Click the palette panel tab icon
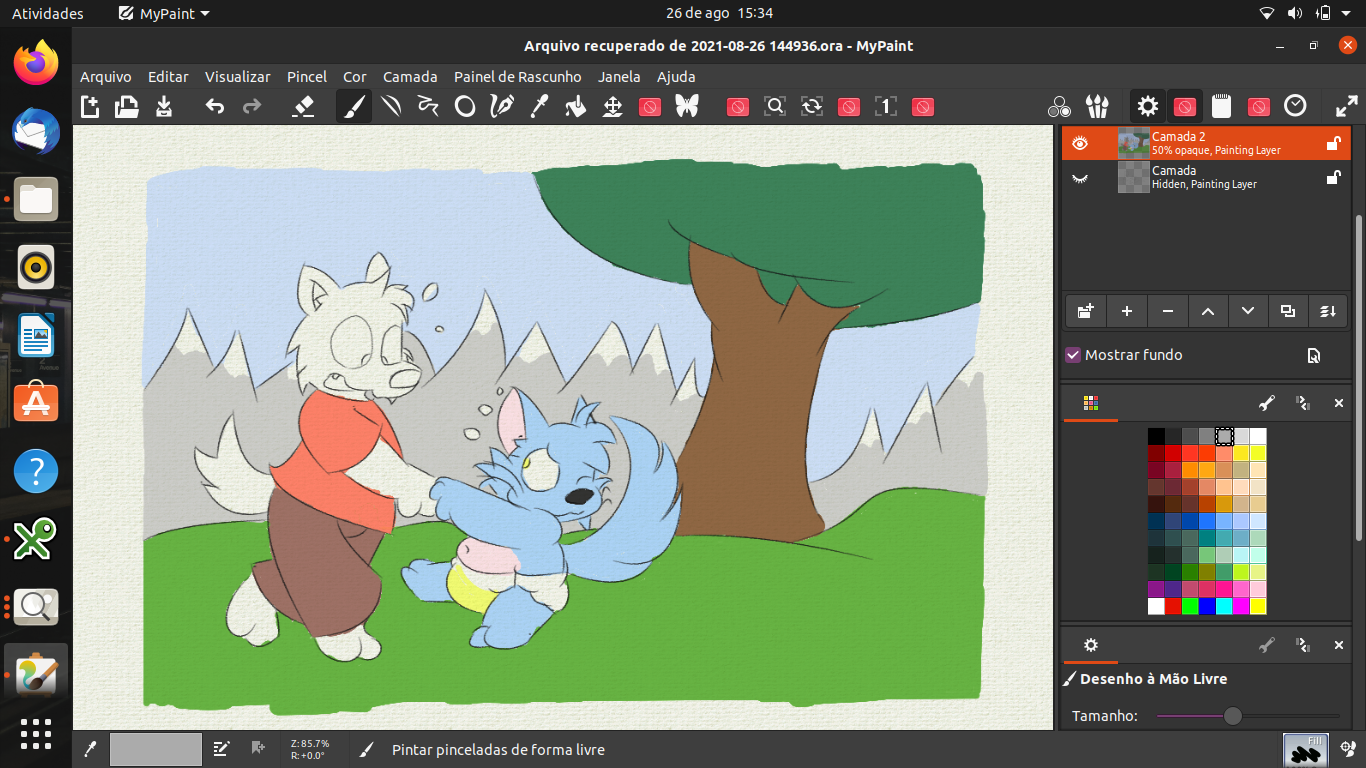1366x768 pixels. click(1091, 403)
